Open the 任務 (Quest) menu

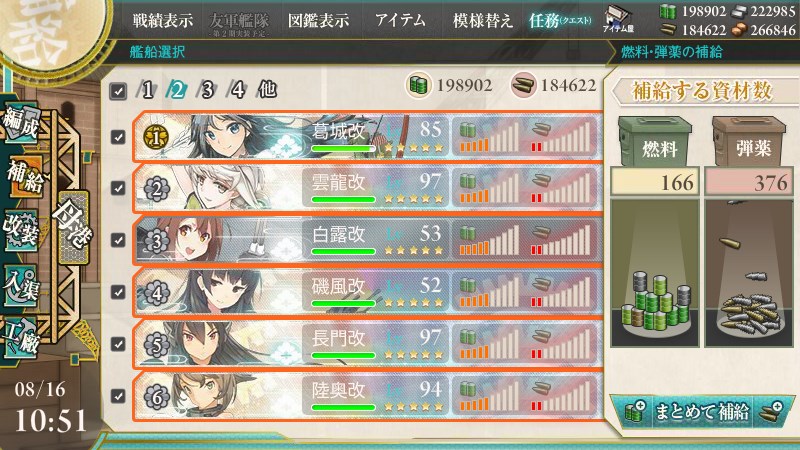(x=560, y=20)
